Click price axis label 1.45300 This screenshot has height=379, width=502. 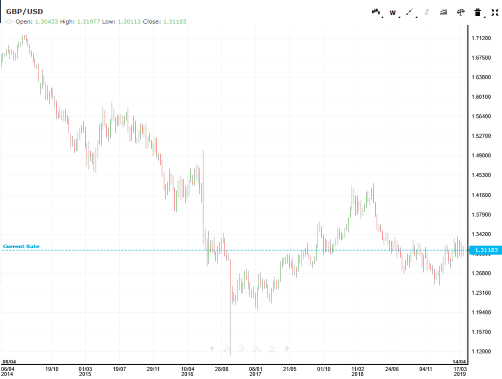[x=481, y=175]
